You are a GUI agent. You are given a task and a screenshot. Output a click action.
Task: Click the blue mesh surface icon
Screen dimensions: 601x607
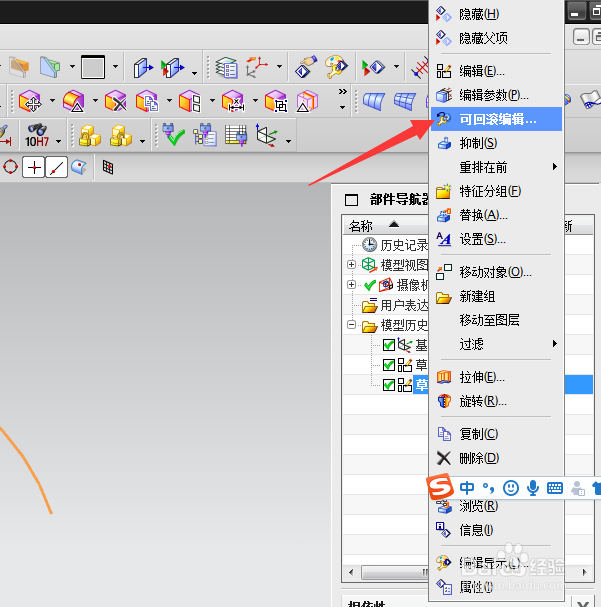tap(405, 101)
